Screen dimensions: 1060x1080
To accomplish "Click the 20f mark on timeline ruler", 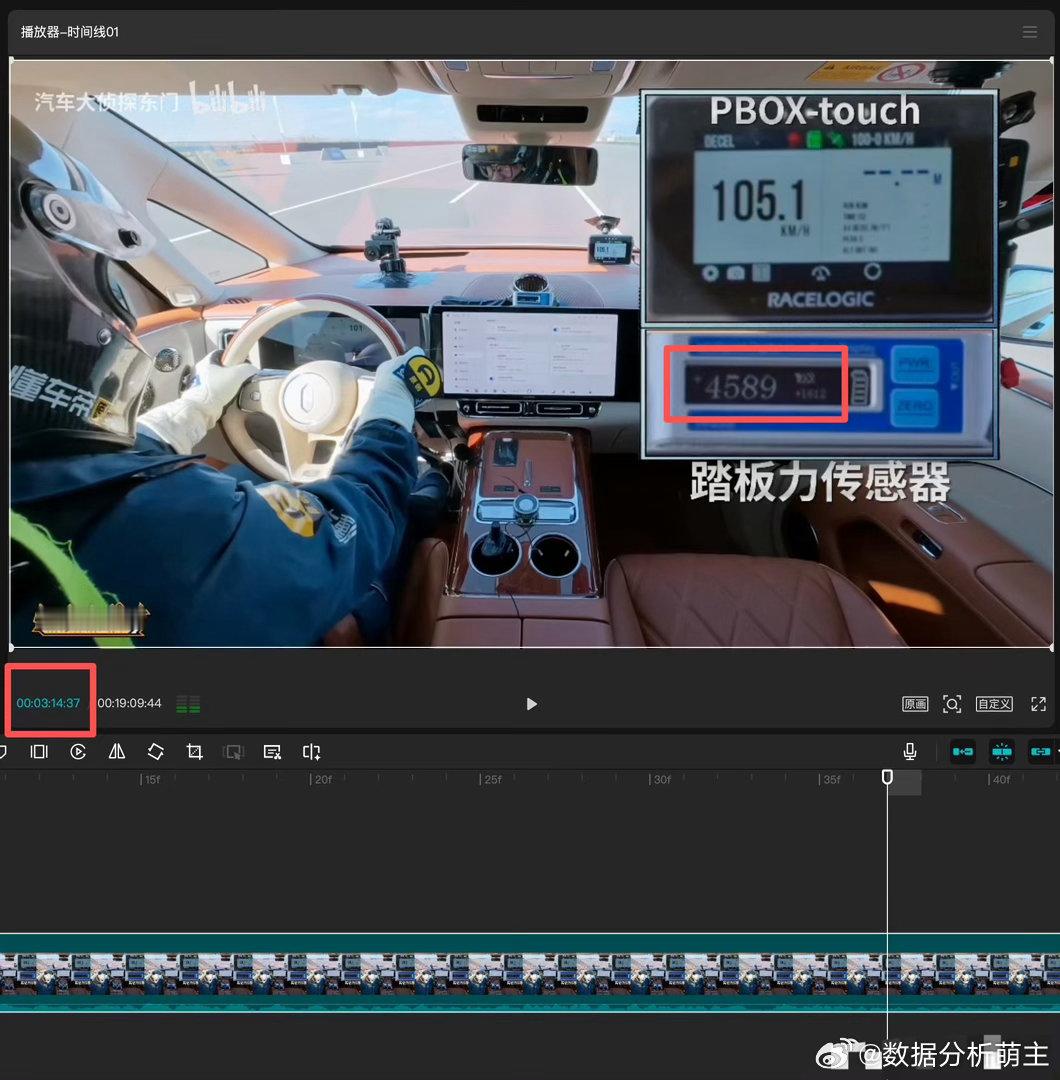I will pos(321,780).
